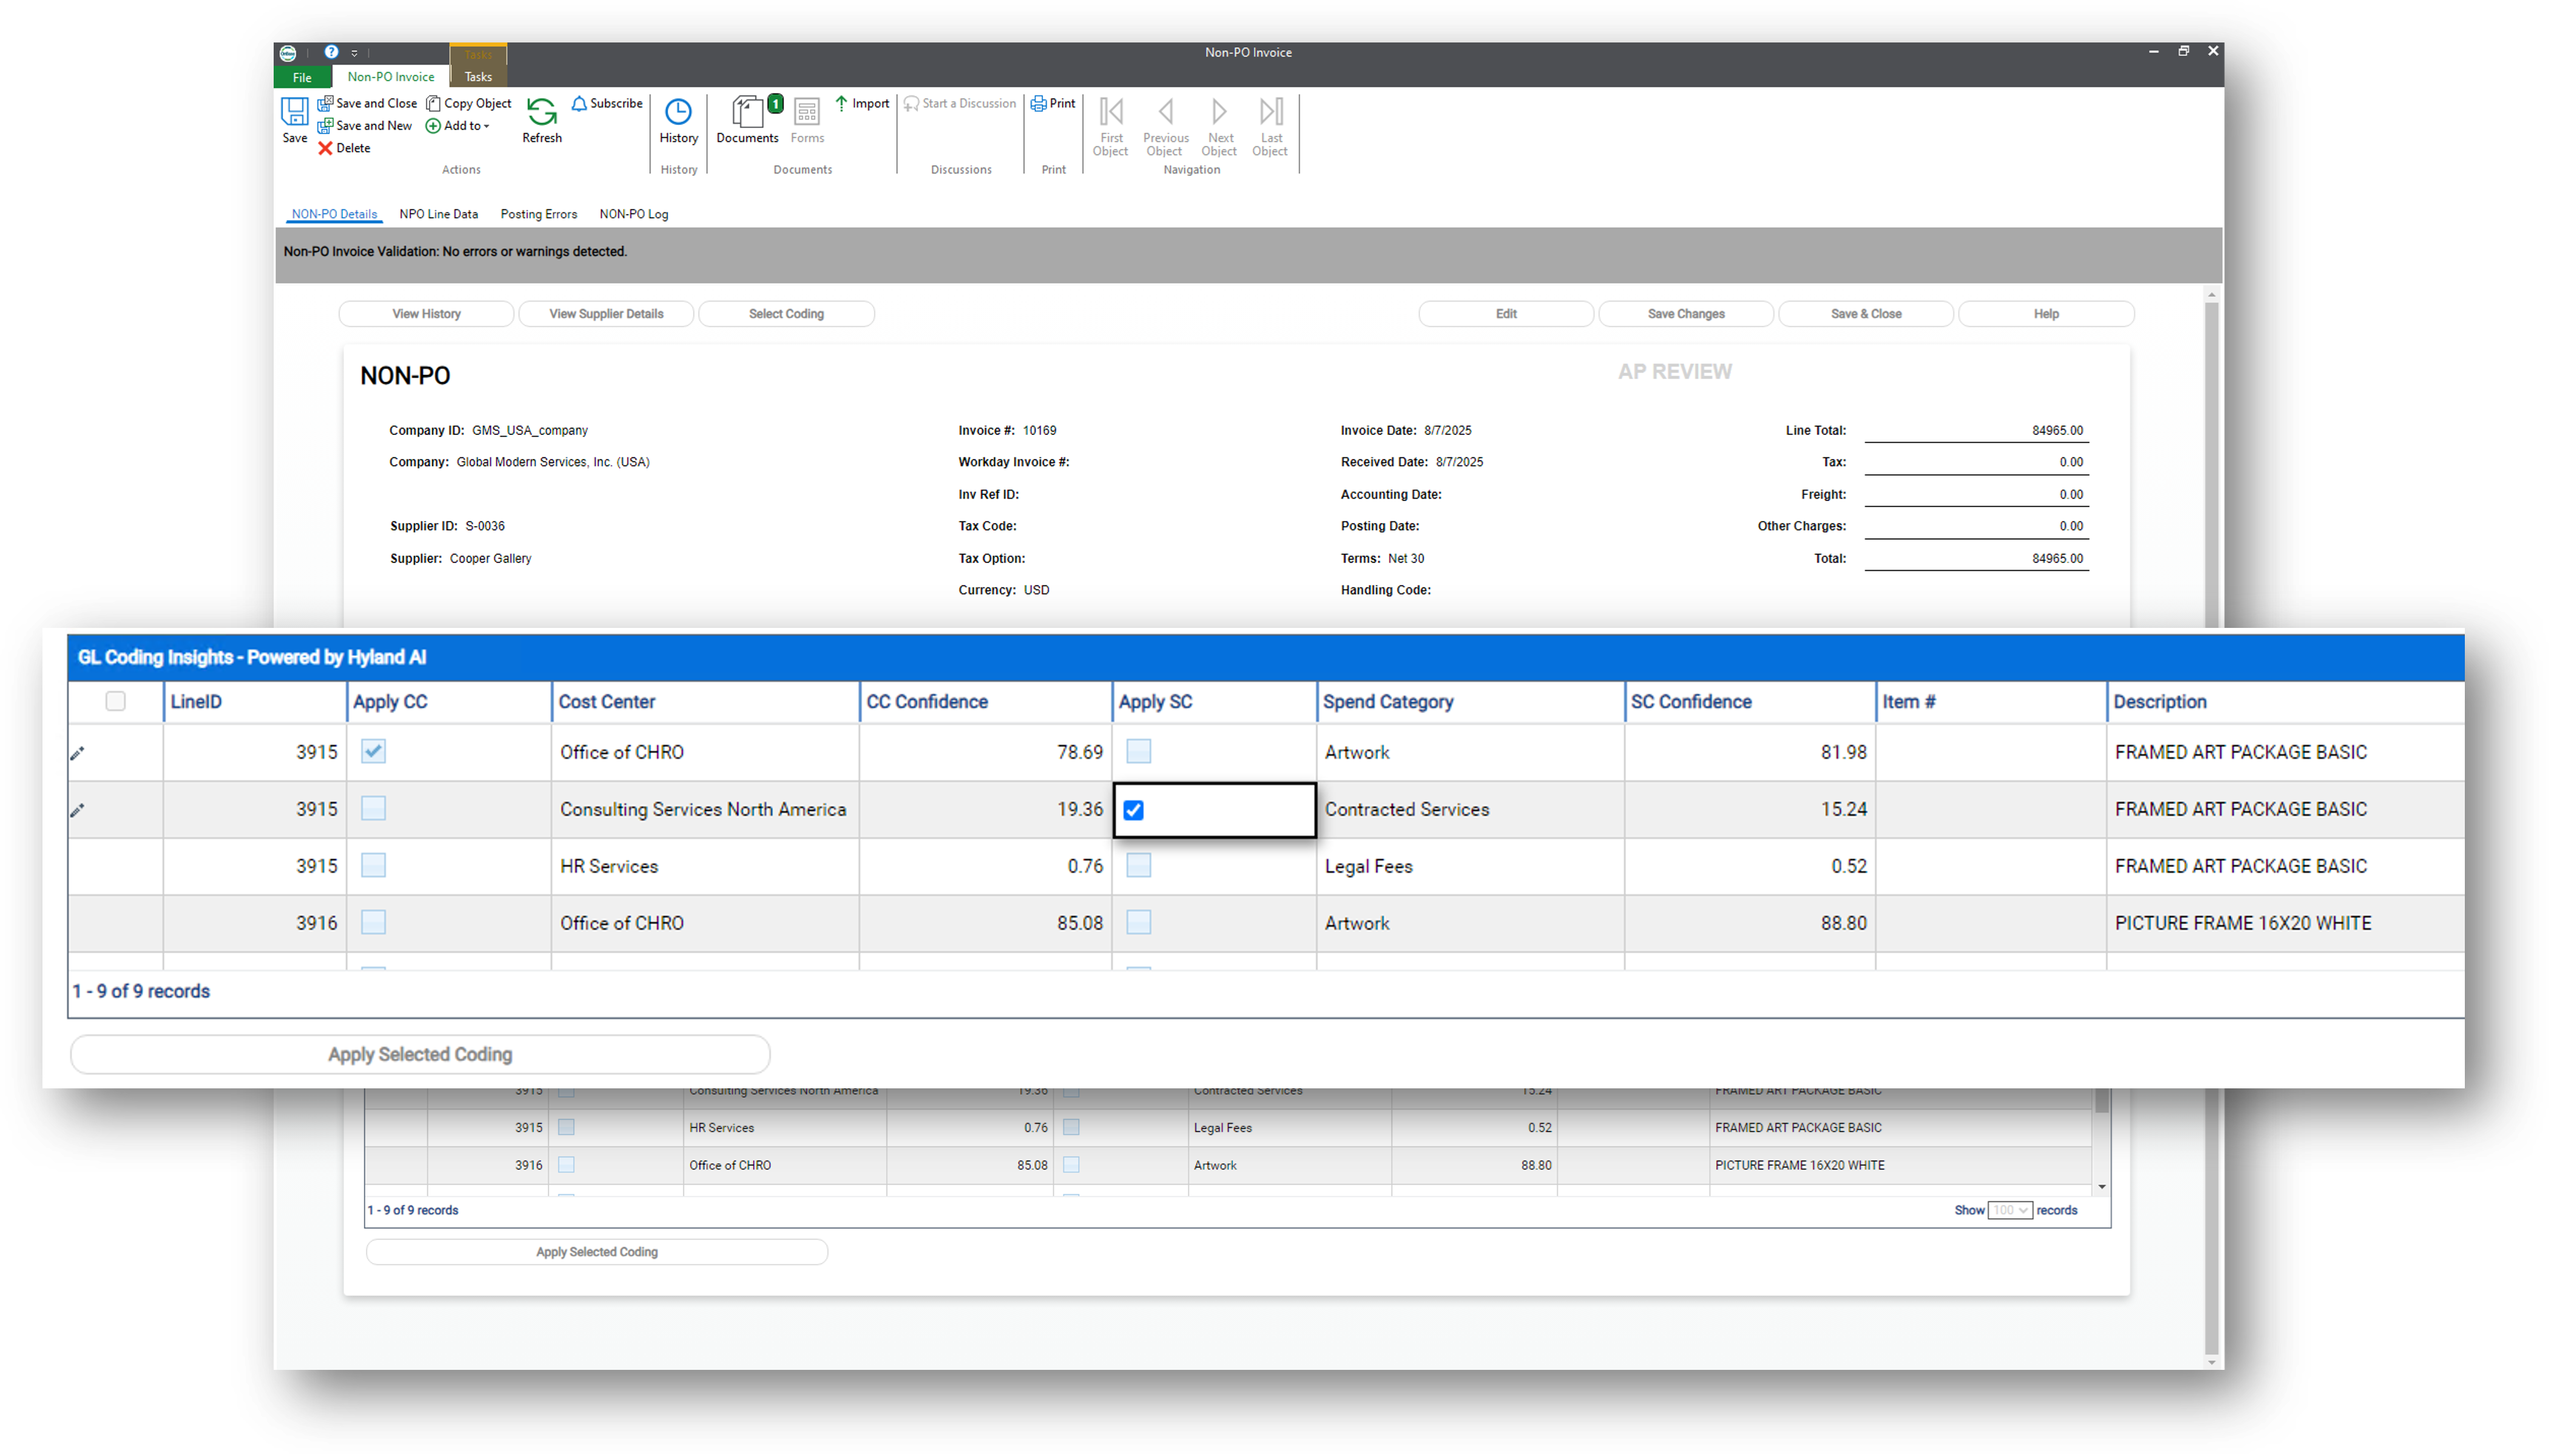2551x1456 pixels.
Task: Click the Subscribe bell icon
Action: (x=579, y=103)
